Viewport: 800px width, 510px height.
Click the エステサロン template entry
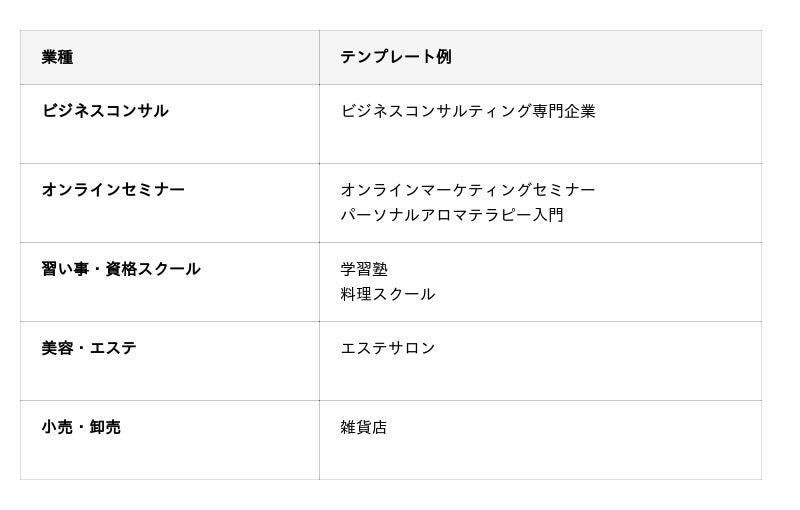[388, 348]
